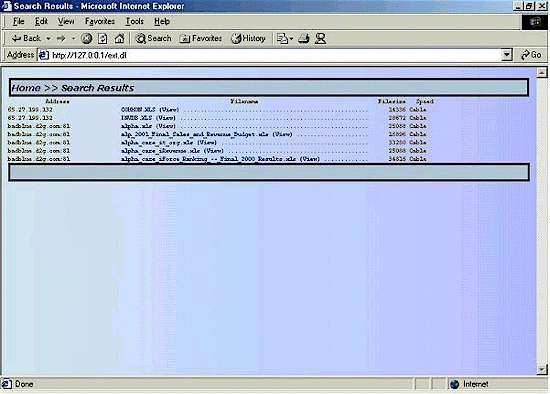This screenshot has height=394, width=550.
Task: Open the alpha_case file with size 33280
Action: tap(157, 142)
